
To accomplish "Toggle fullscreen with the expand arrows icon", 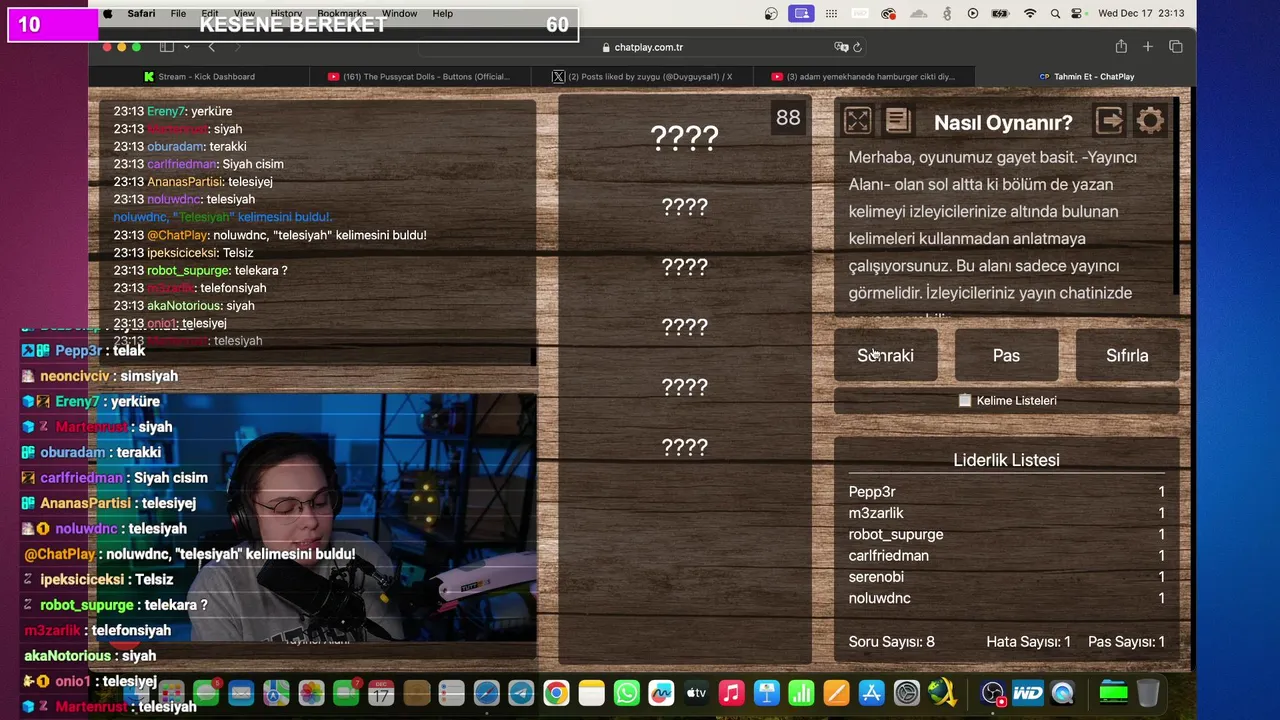I will coord(857,121).
